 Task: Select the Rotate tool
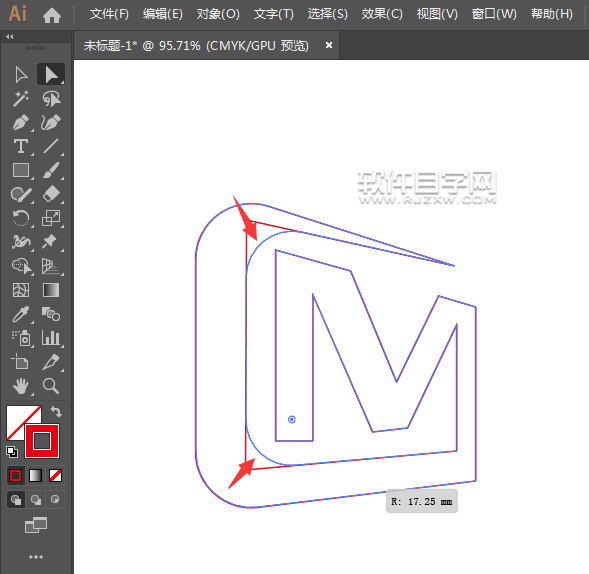coord(21,218)
